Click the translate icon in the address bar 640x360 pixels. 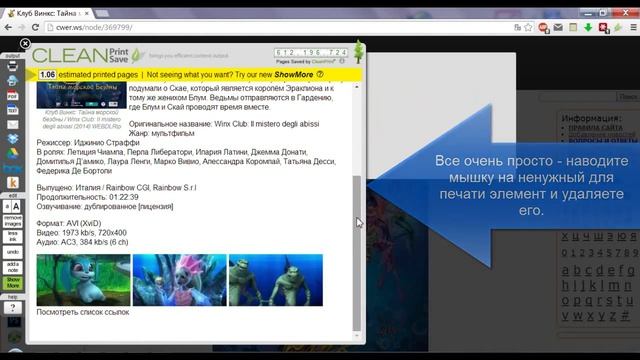(x=518, y=27)
